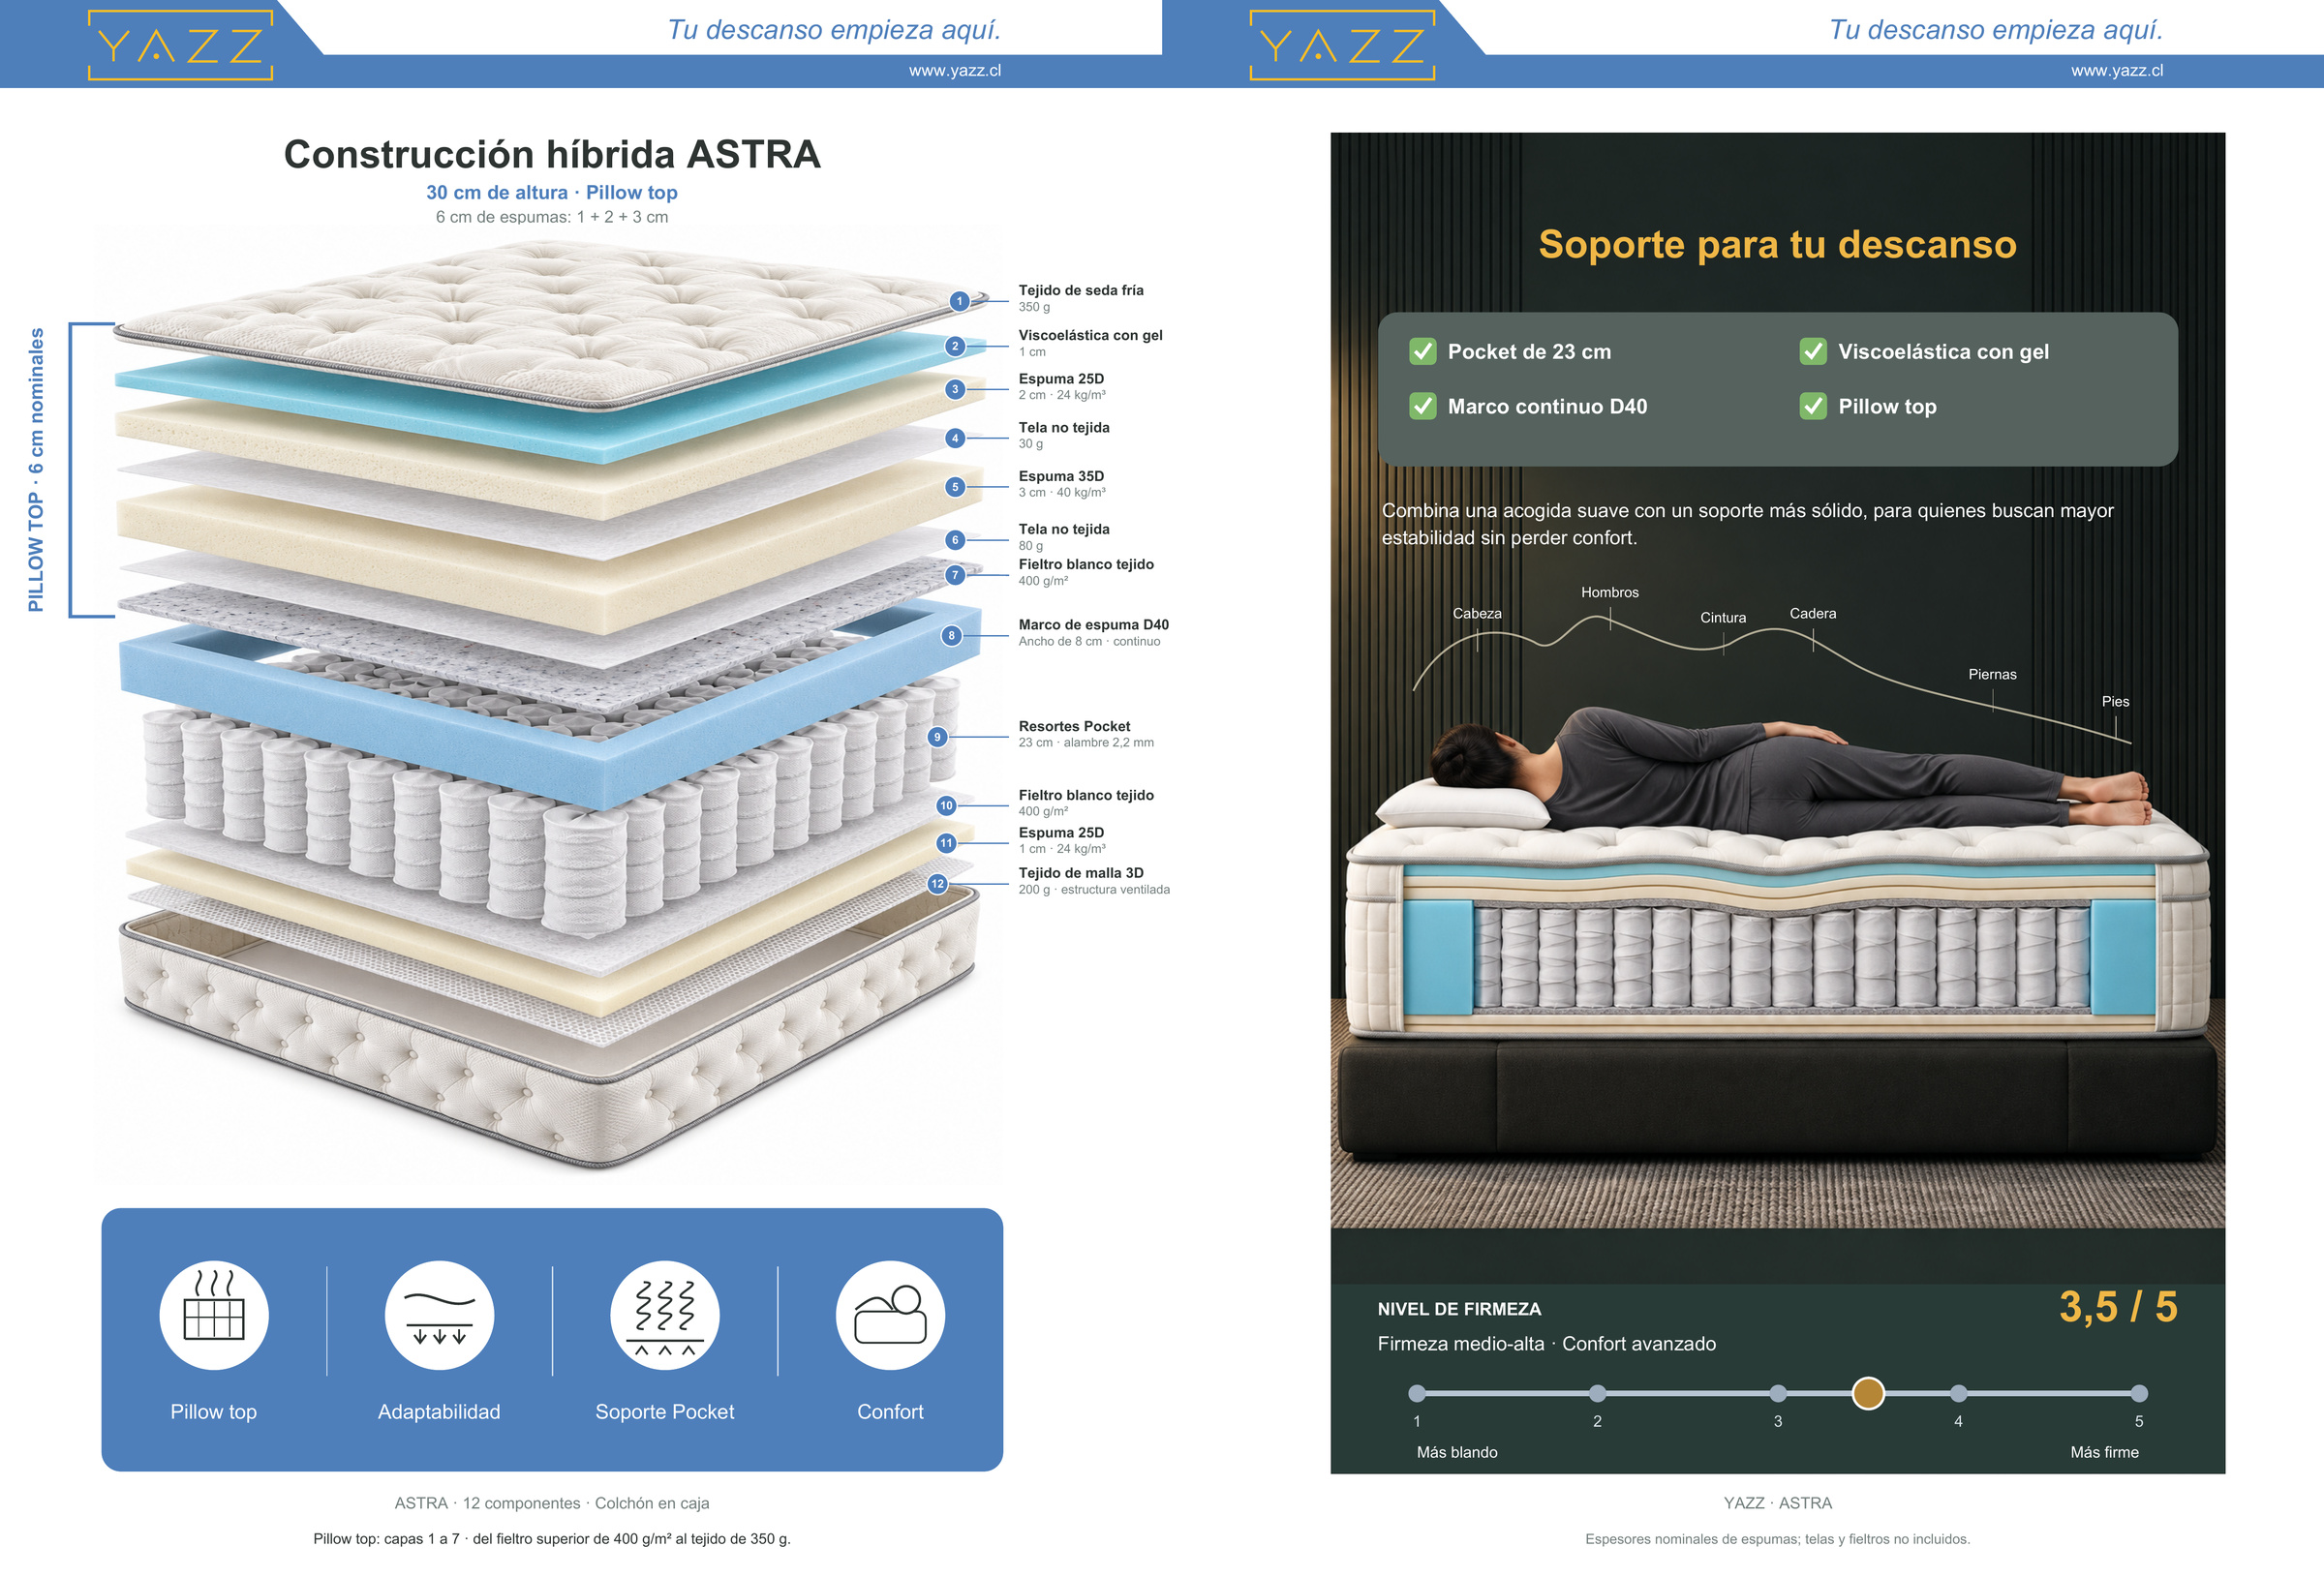Click the 'Piernas' body zone label
Image resolution: width=2324 pixels, height=1577 pixels.
(1992, 674)
